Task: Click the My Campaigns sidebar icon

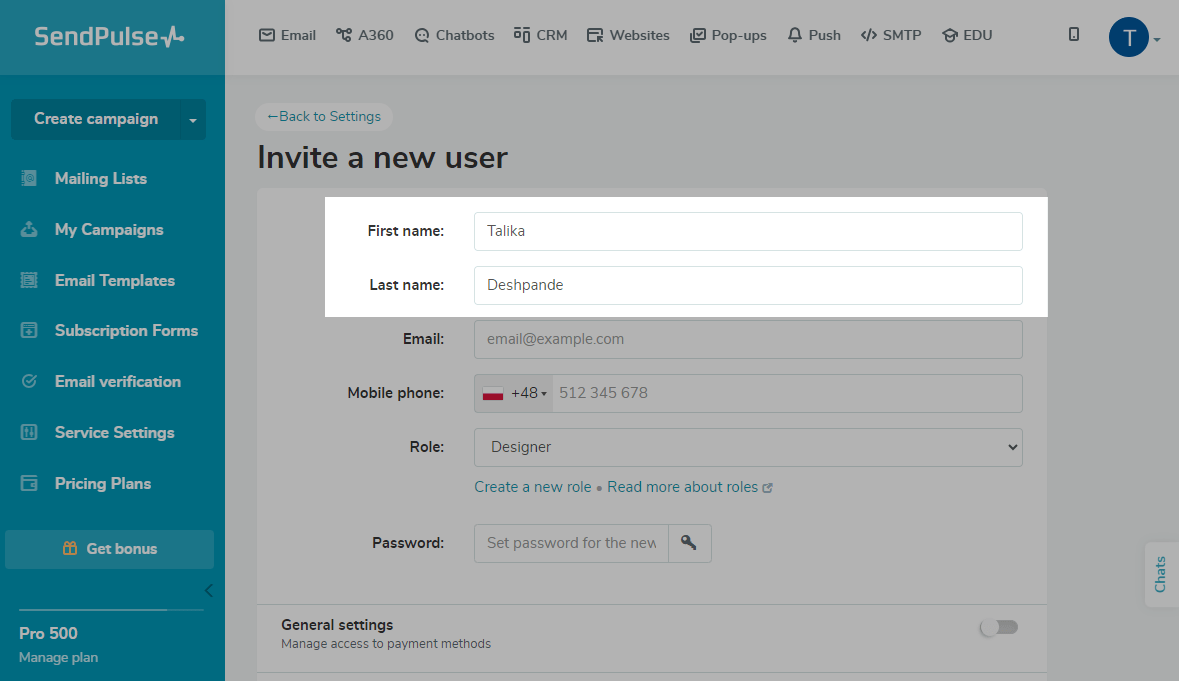Action: [x=29, y=230]
